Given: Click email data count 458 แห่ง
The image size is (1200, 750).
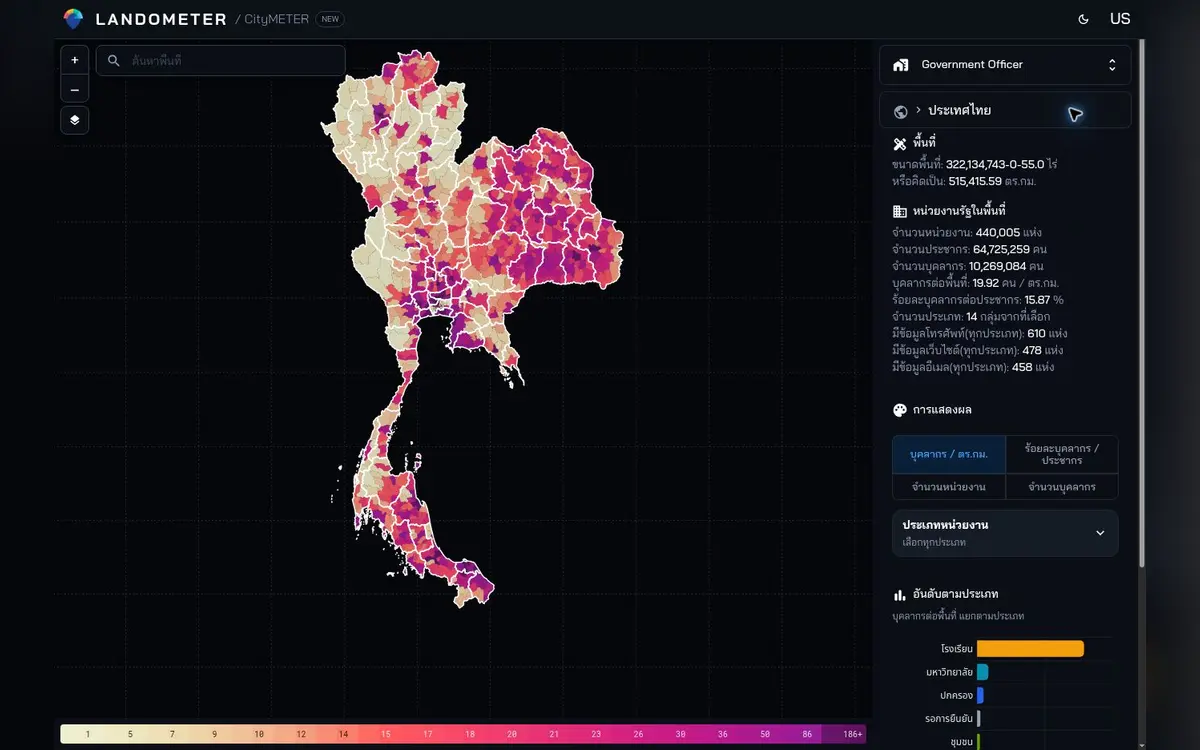Looking at the screenshot, I should click(x=1032, y=367).
